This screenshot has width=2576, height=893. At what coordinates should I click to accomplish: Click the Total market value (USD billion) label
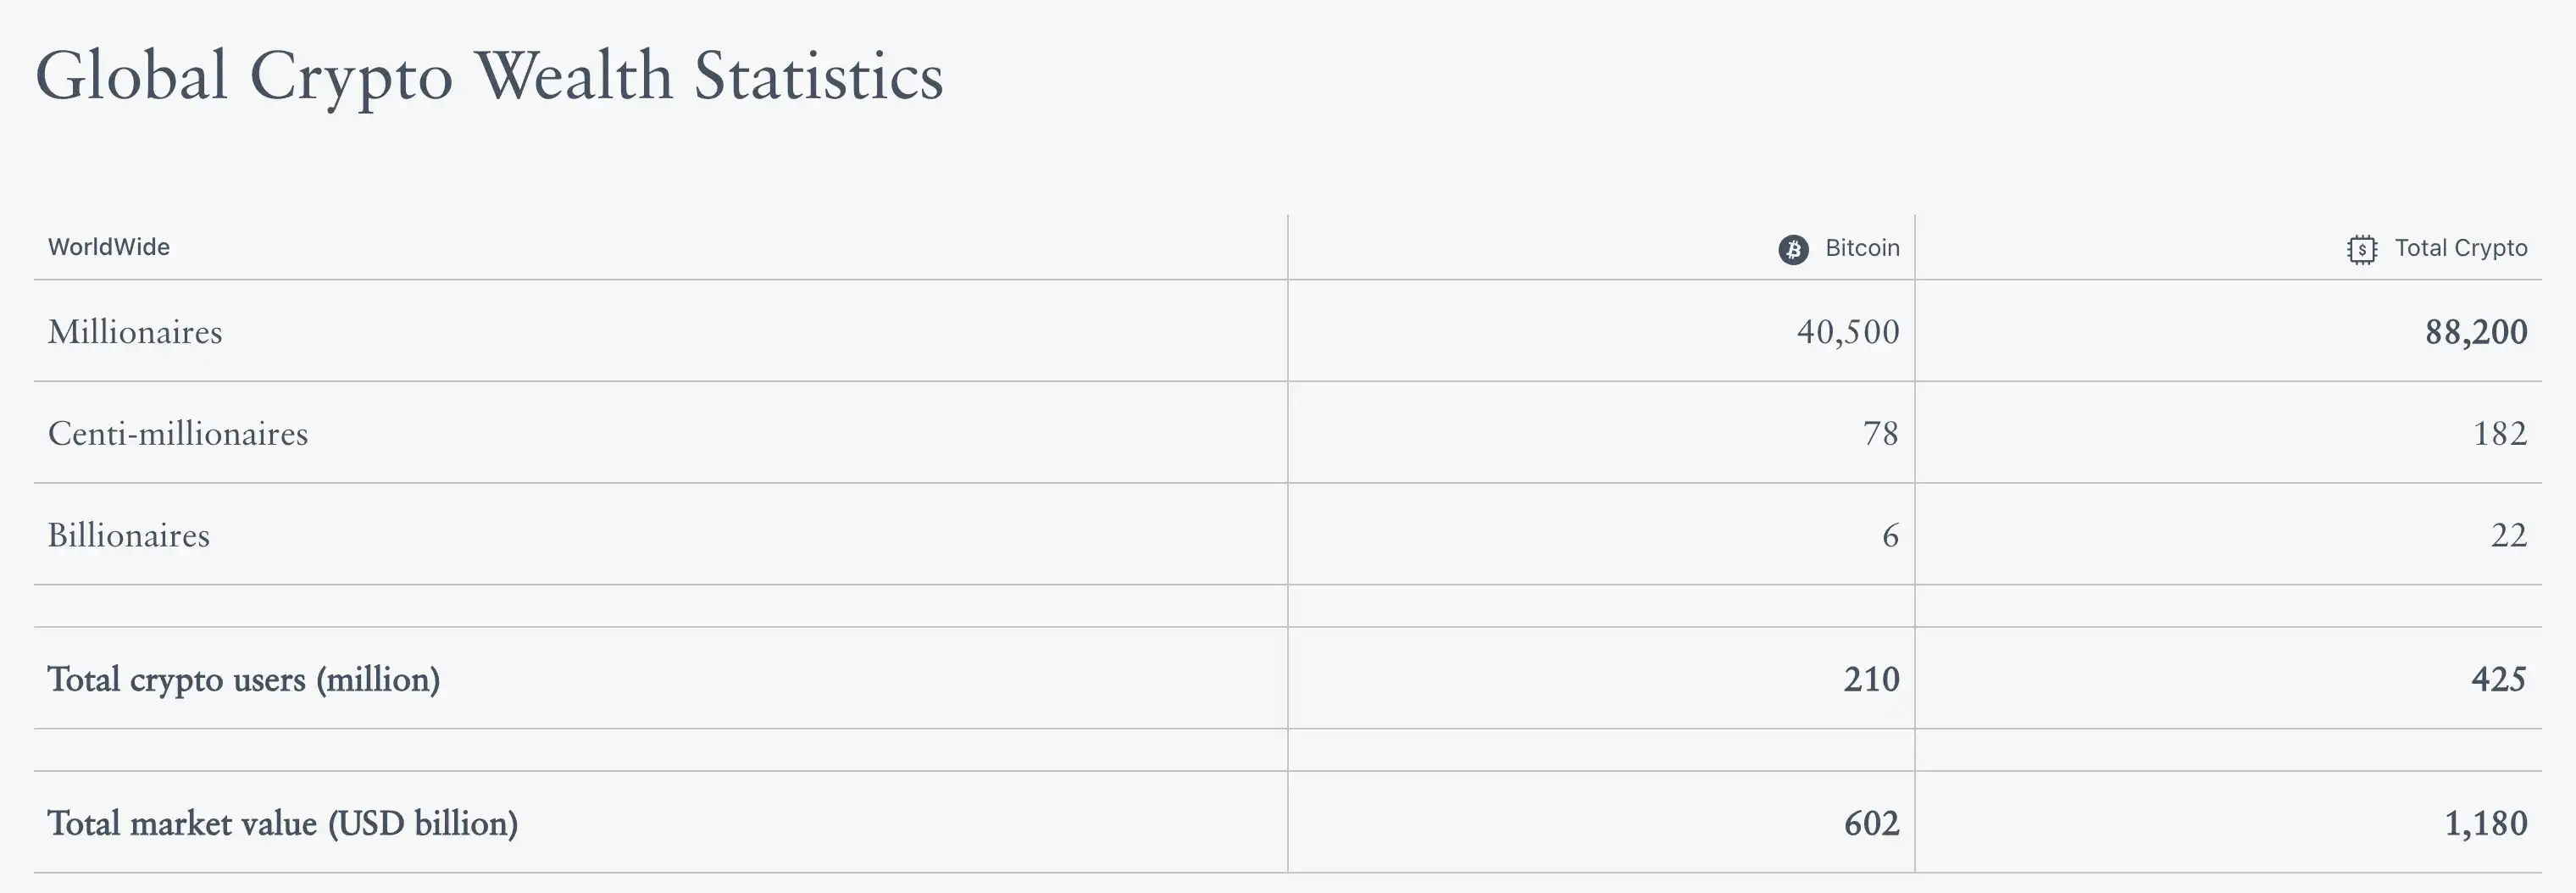tap(283, 824)
